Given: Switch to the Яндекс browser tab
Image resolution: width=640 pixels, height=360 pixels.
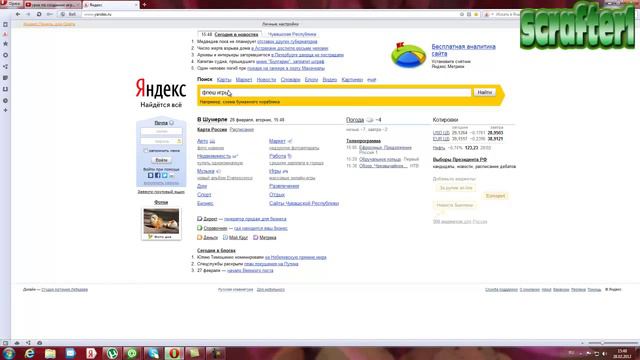Looking at the screenshot, I should (x=111, y=5).
